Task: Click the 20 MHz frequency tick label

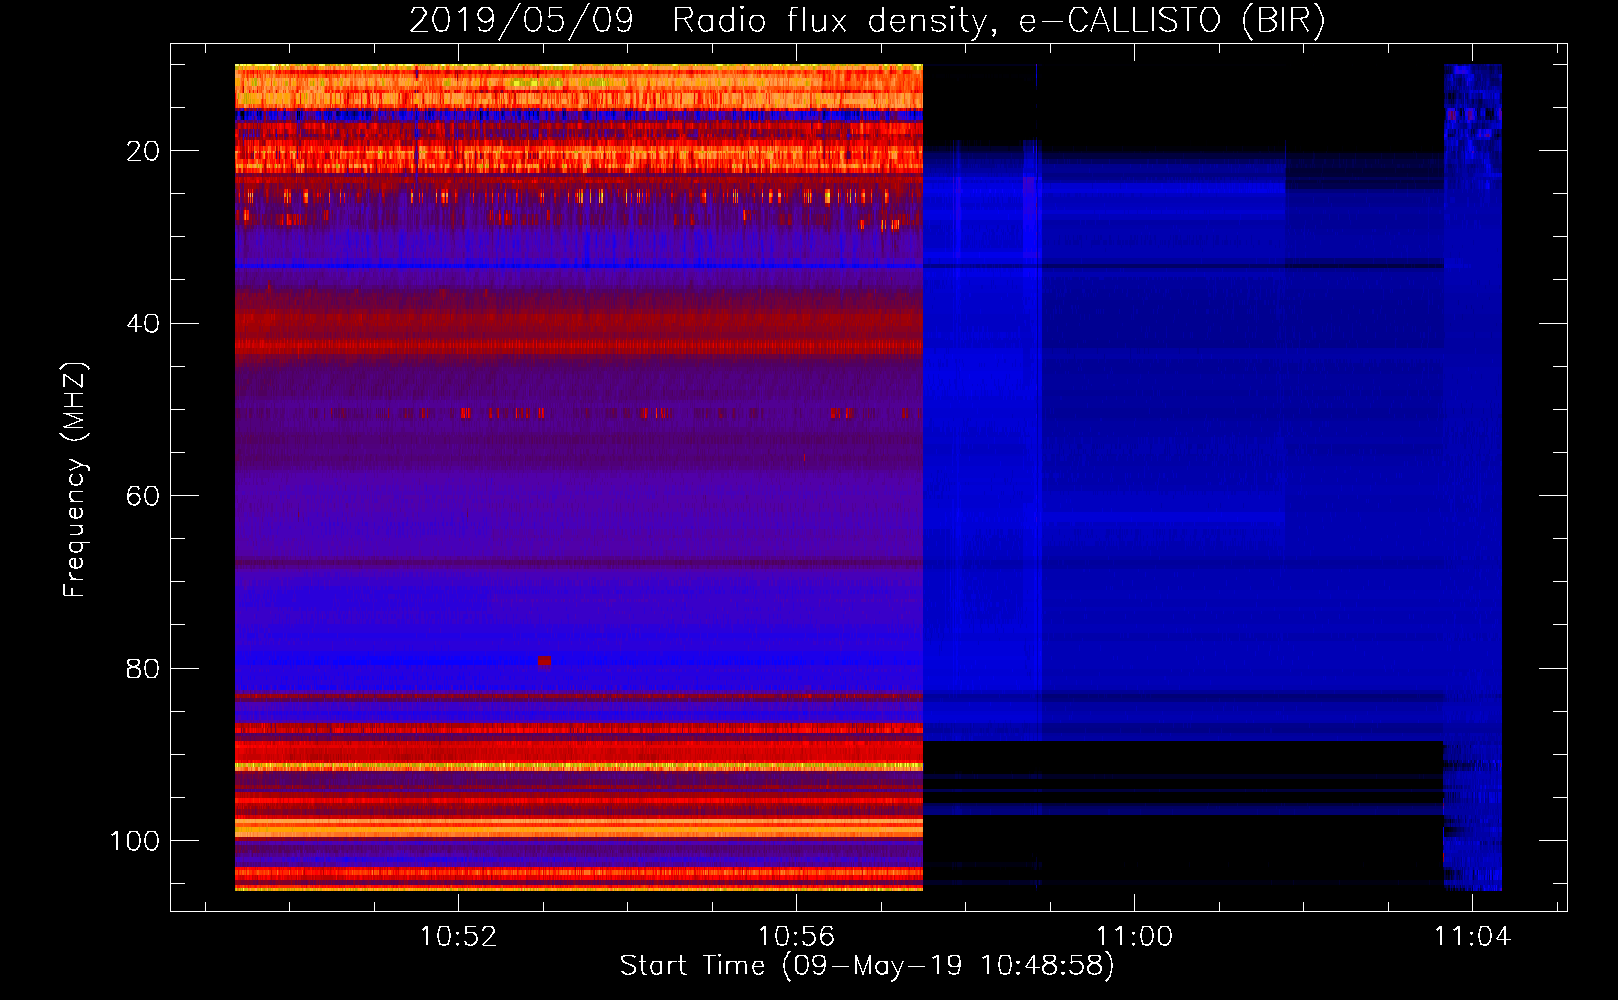Action: click(143, 151)
